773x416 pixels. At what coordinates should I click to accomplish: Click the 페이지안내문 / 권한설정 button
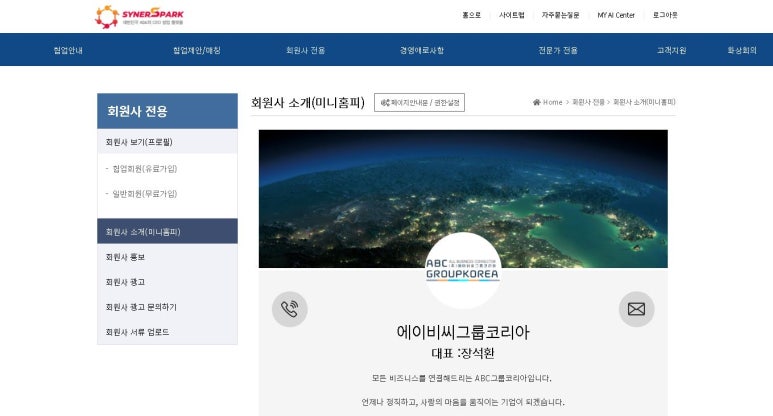click(420, 103)
